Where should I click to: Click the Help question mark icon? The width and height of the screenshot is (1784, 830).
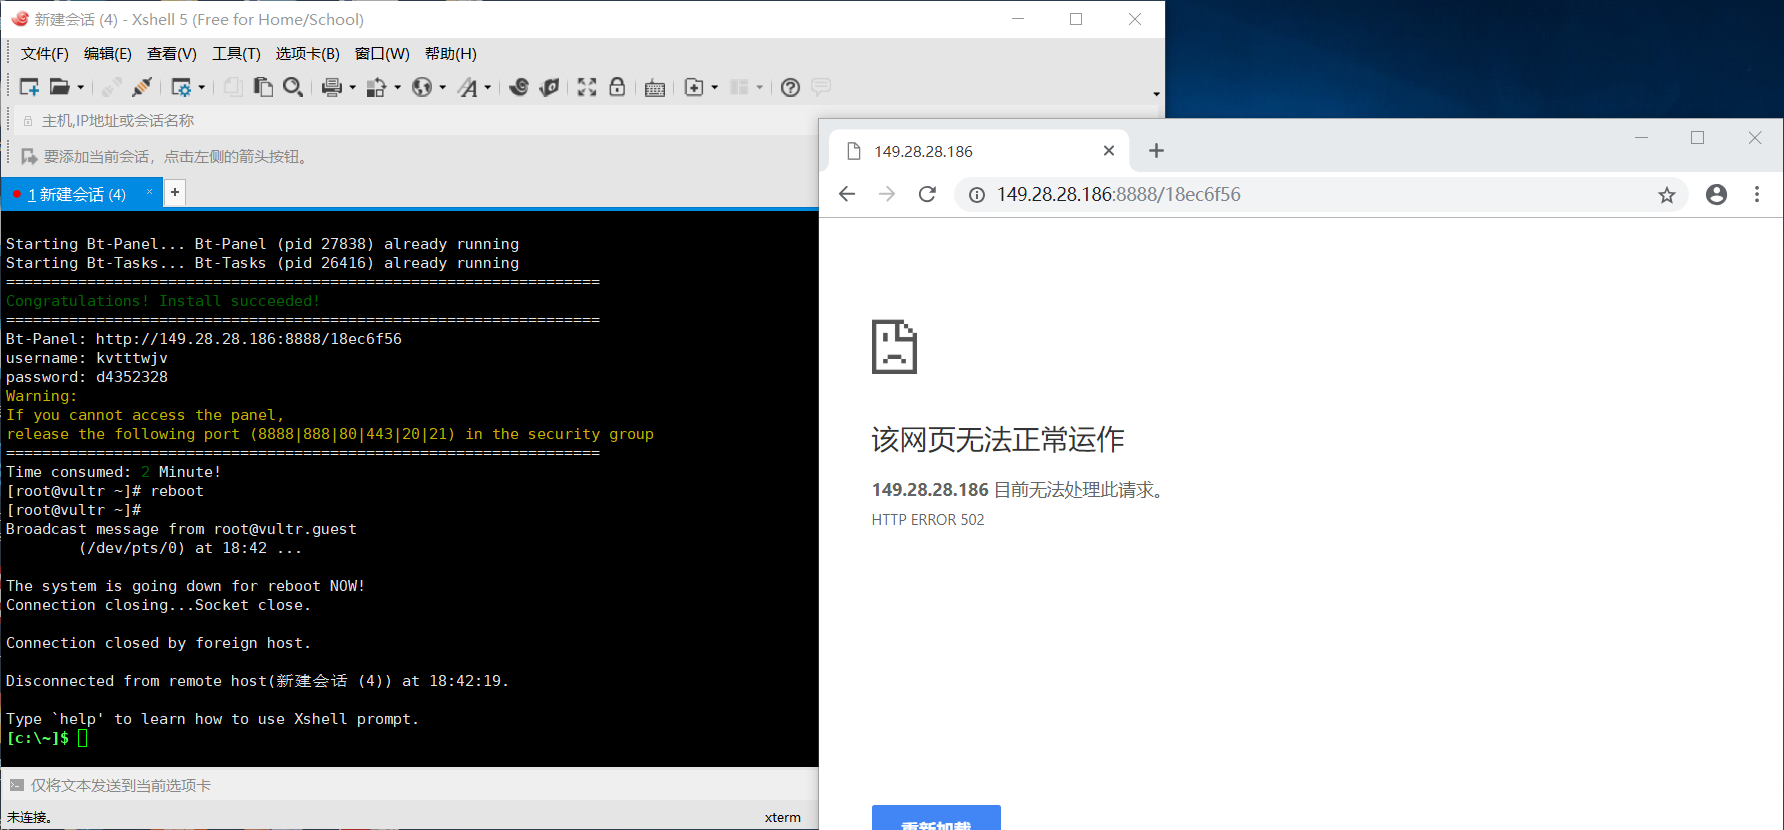[790, 87]
